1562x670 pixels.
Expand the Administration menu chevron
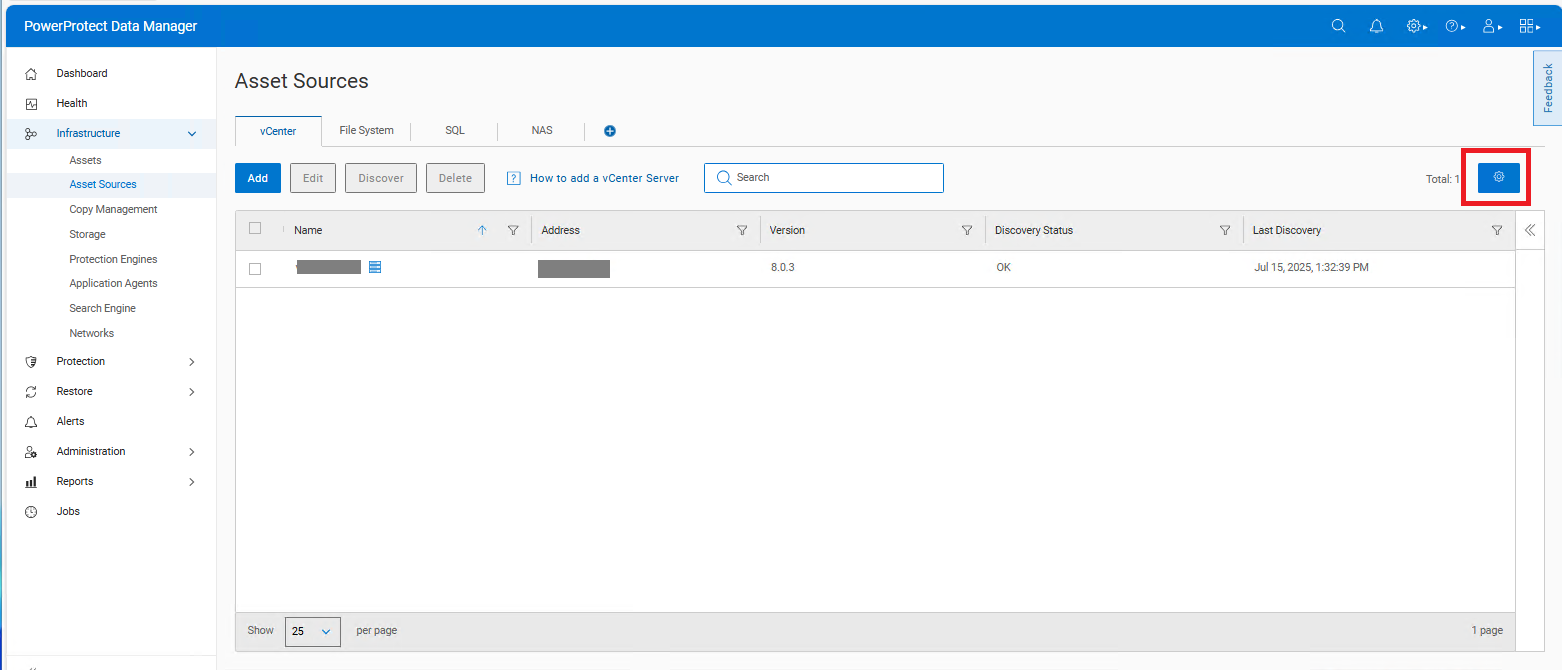point(192,452)
